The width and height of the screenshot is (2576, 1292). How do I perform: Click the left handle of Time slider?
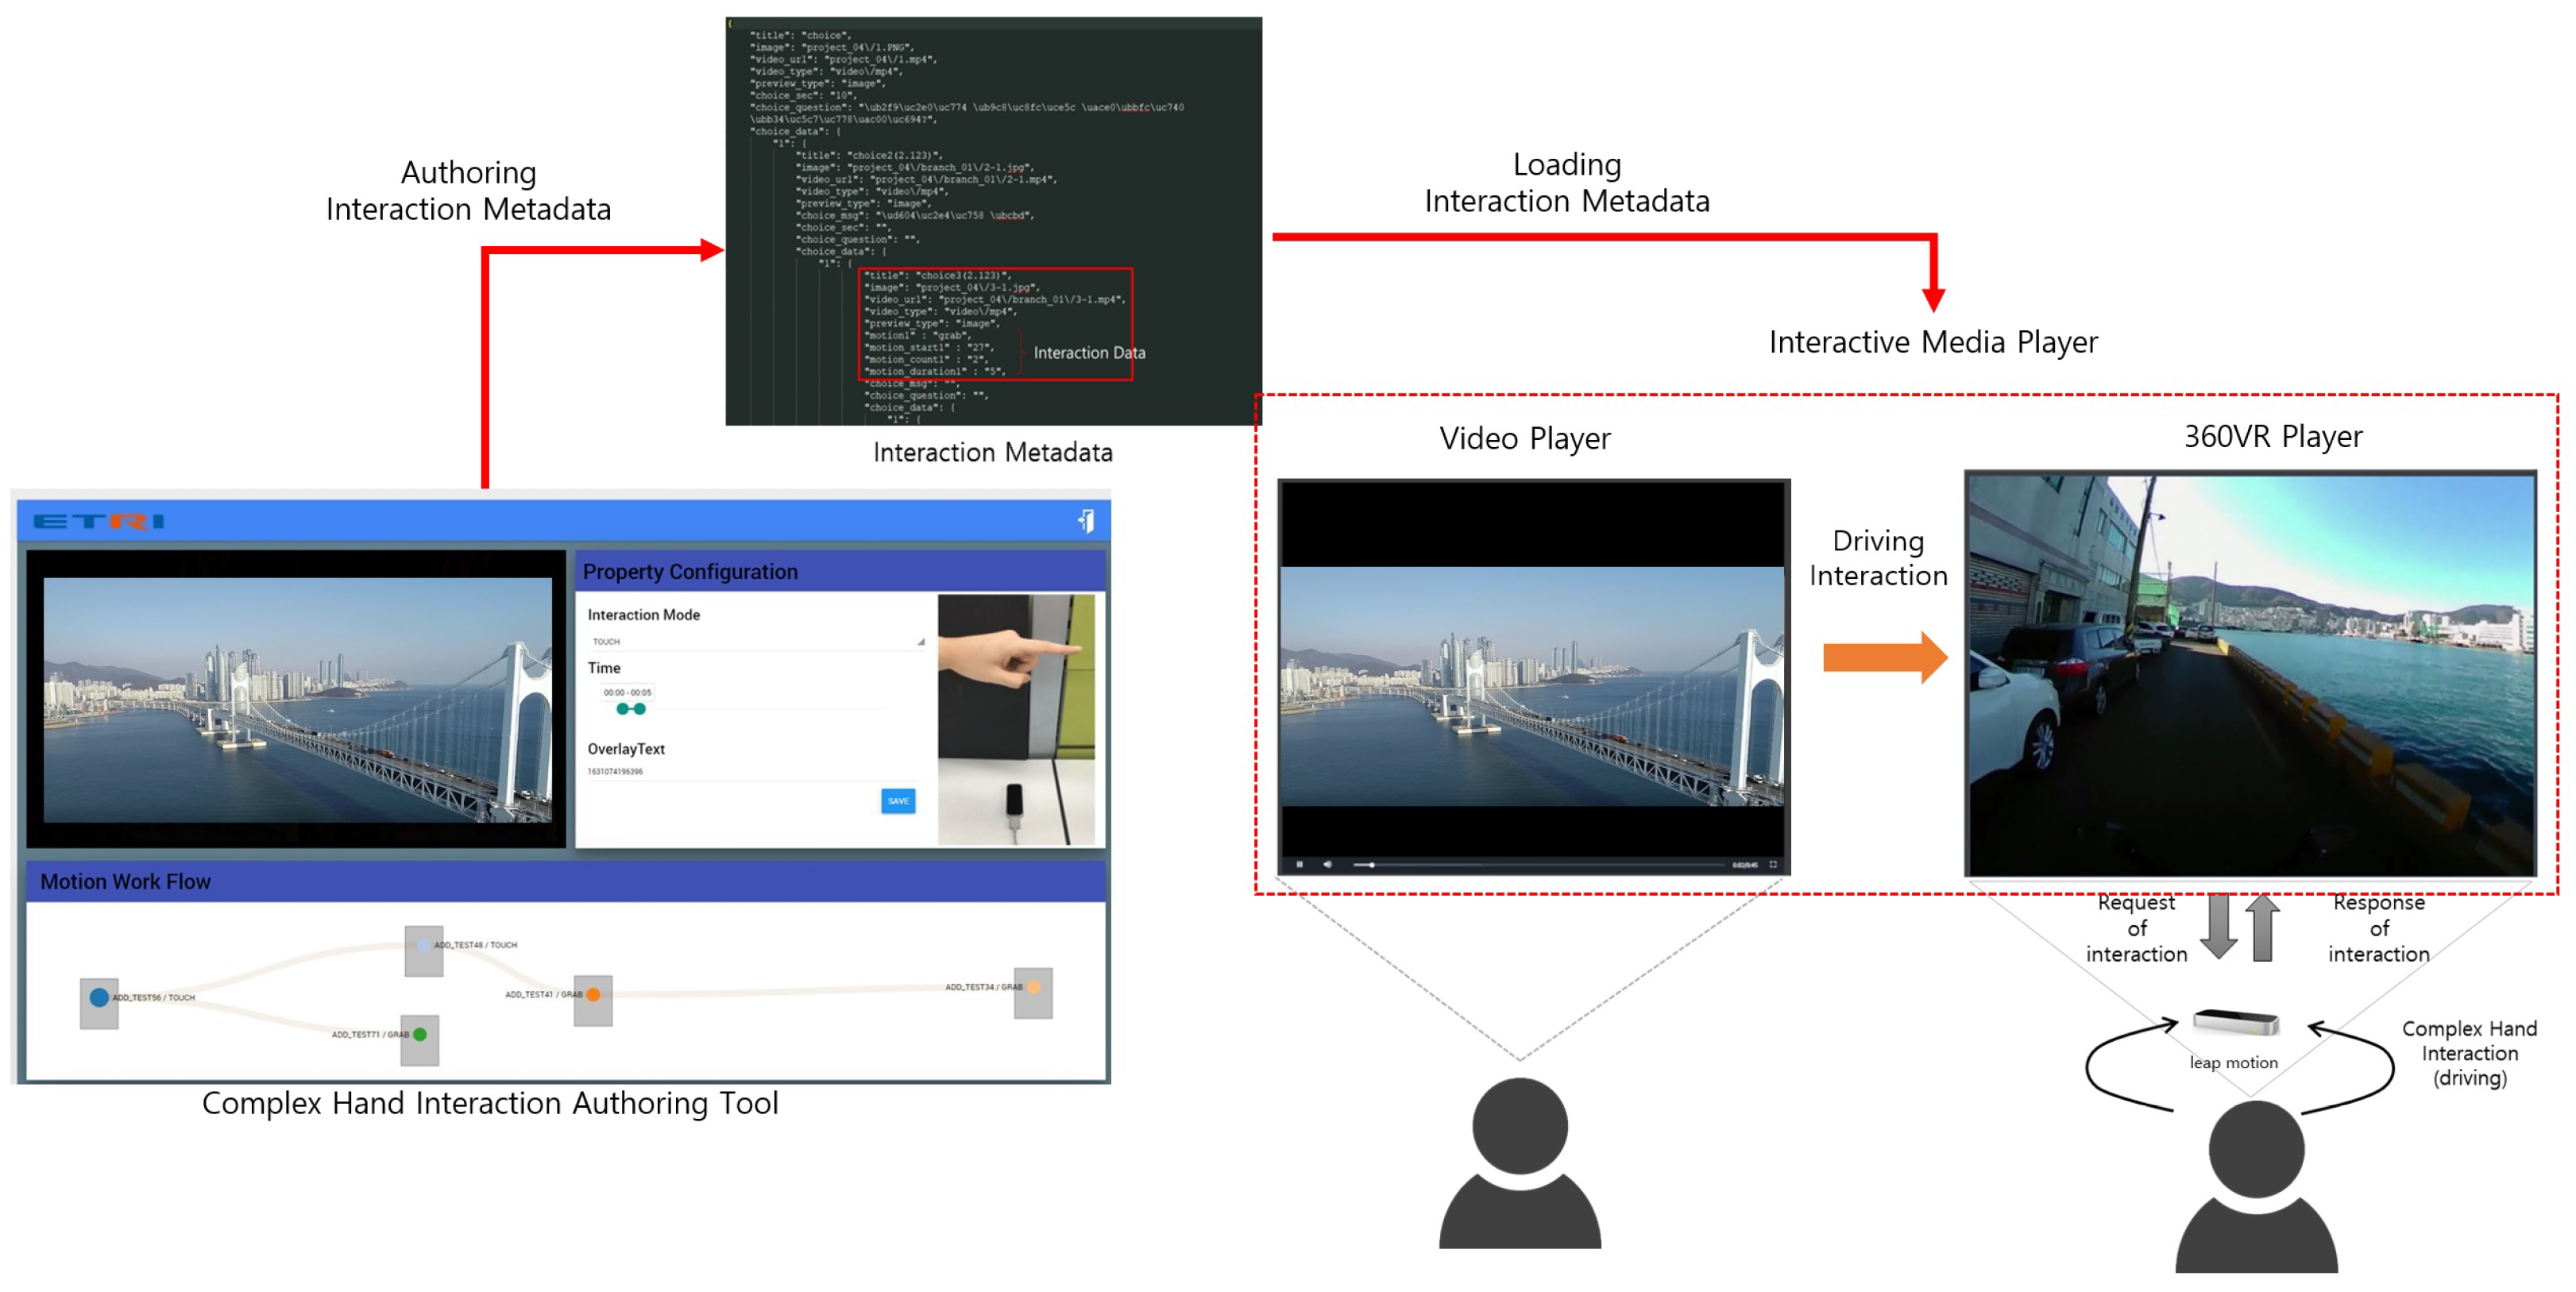(622, 709)
